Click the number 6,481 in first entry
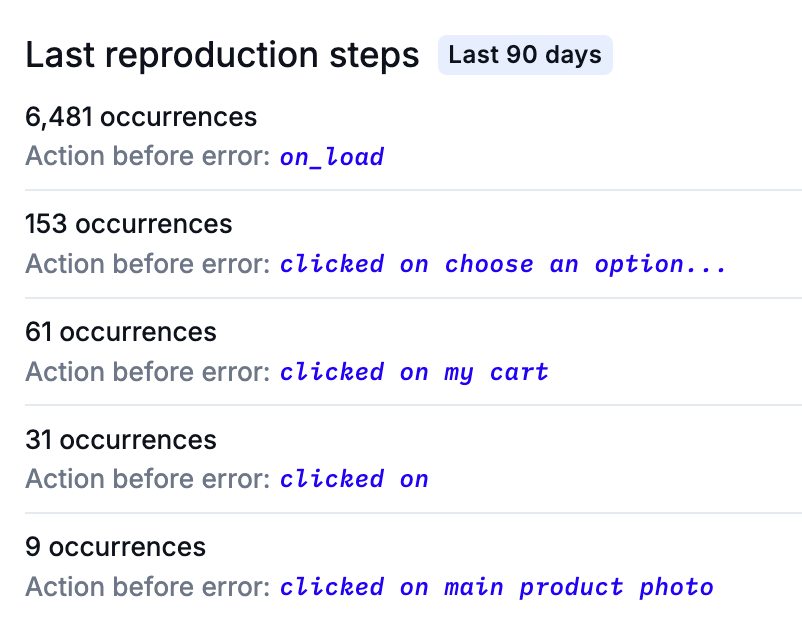The image size is (802, 630). (x=59, y=117)
